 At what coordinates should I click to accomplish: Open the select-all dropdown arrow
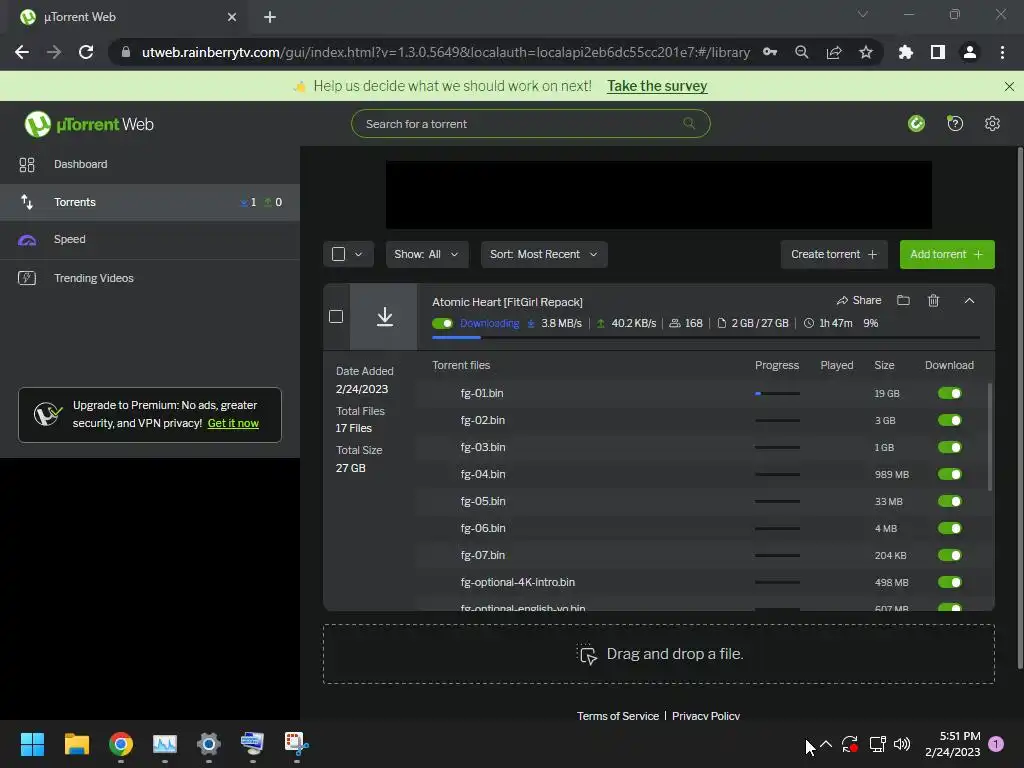coord(359,254)
